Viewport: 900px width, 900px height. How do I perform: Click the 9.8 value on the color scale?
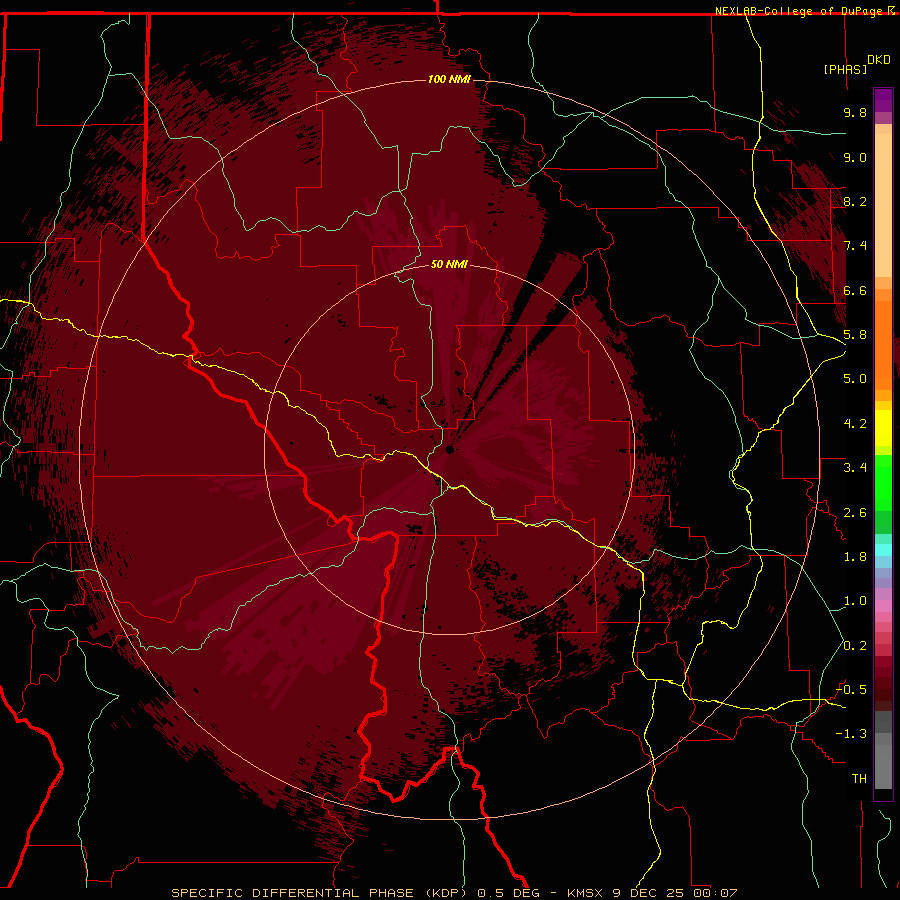(x=855, y=112)
